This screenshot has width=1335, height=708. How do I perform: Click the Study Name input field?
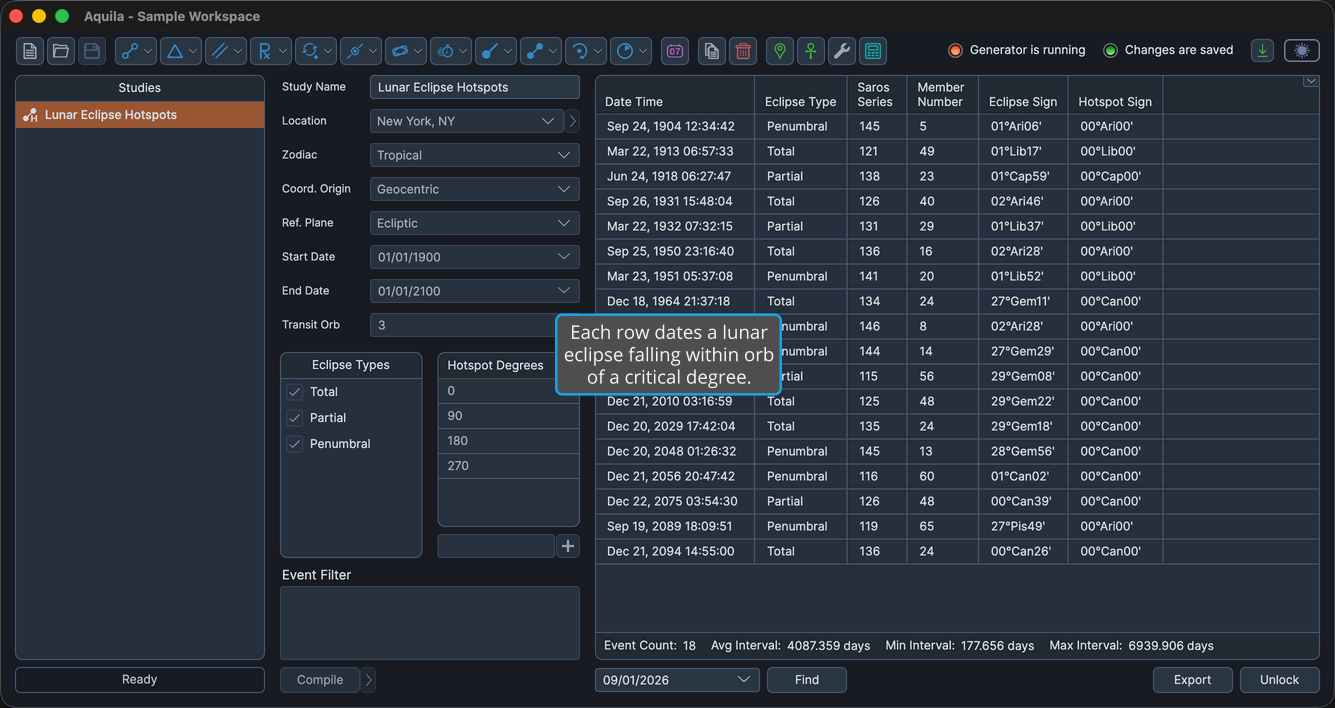[x=475, y=87]
